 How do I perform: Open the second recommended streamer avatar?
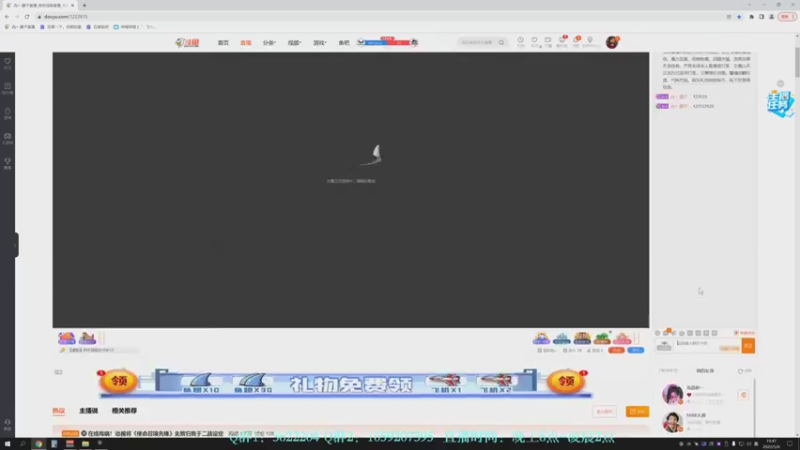click(672, 422)
